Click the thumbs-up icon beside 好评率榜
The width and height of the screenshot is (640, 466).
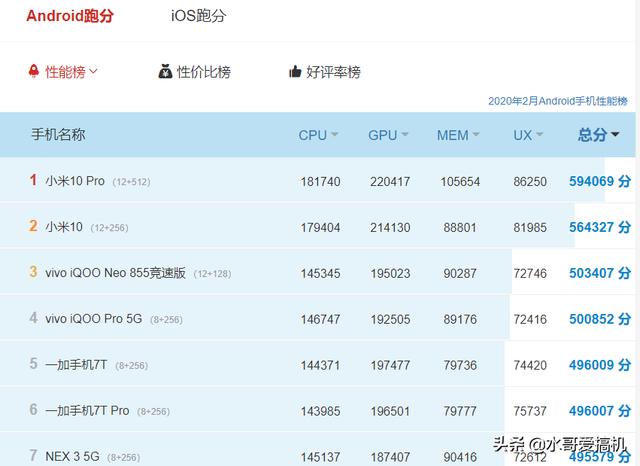(295, 72)
